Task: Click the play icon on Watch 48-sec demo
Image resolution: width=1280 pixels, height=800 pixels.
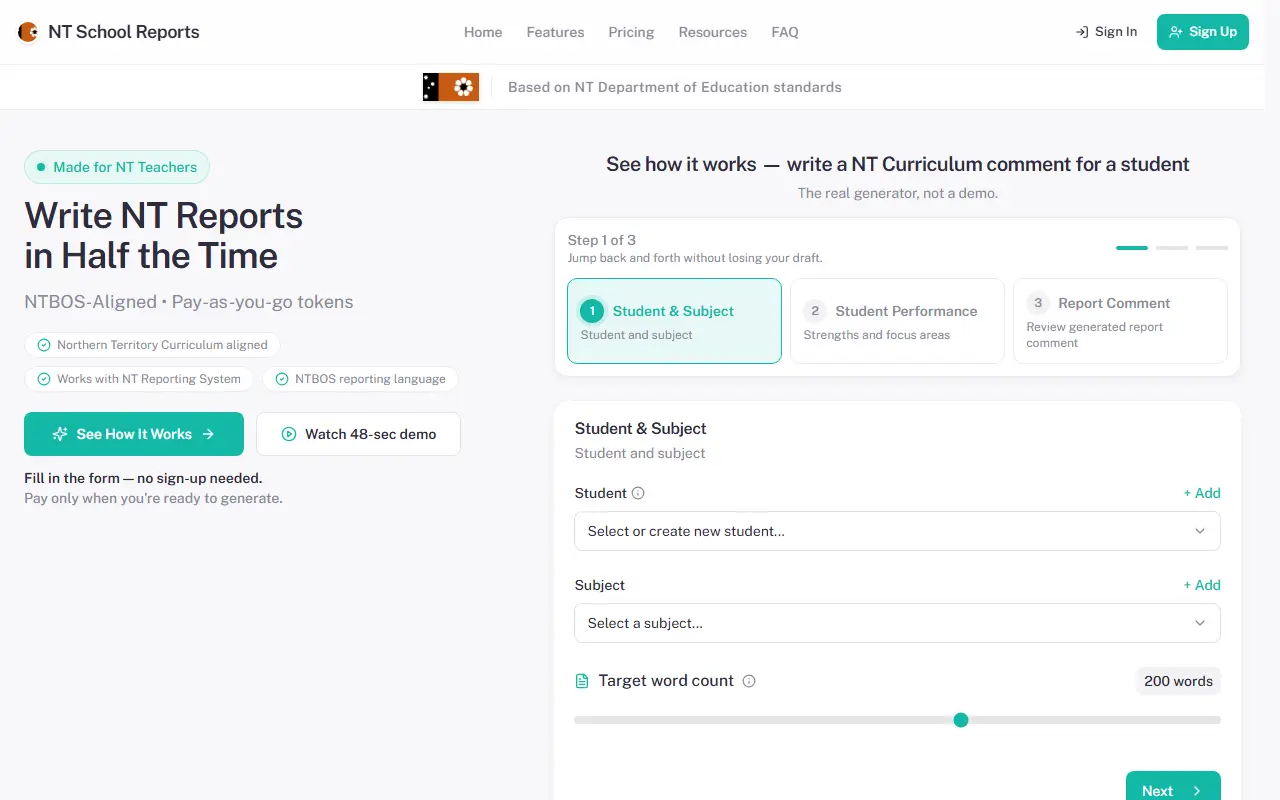Action: [x=289, y=434]
